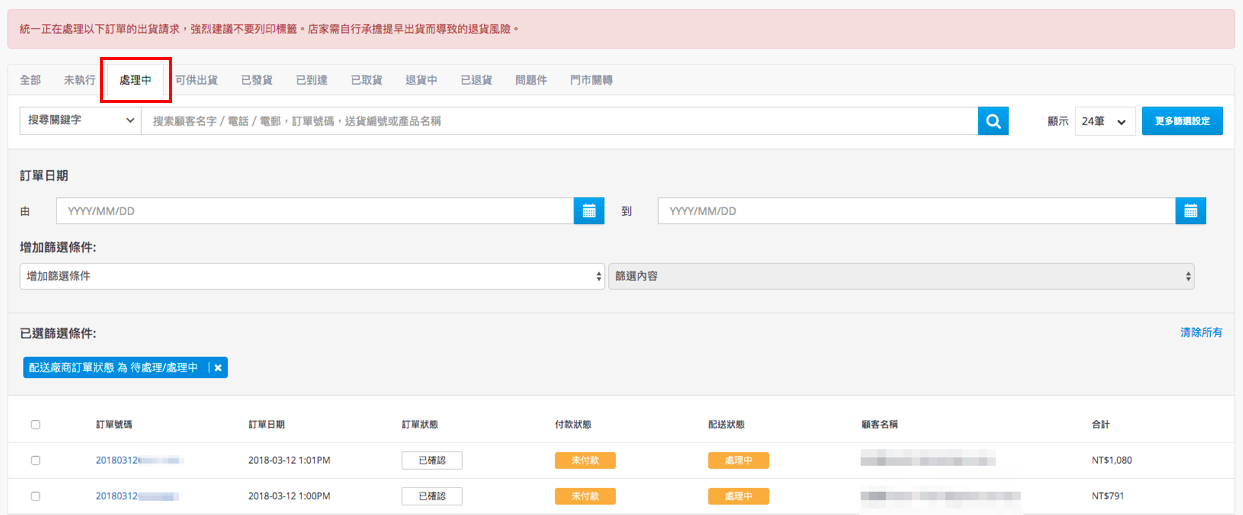Open the 門市關轉 tab
The height and width of the screenshot is (515, 1243).
tap(592, 80)
